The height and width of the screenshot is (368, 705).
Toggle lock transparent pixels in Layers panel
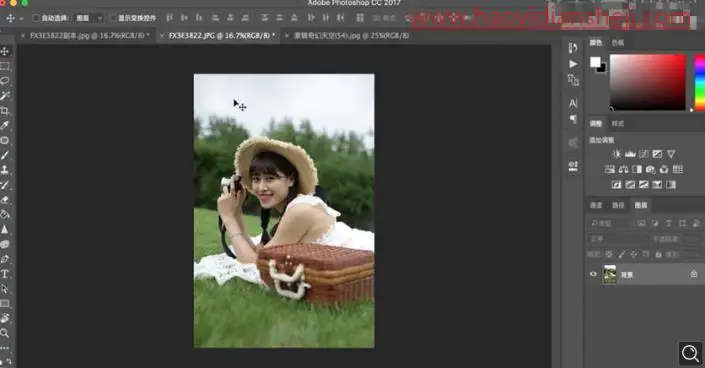[x=609, y=255]
